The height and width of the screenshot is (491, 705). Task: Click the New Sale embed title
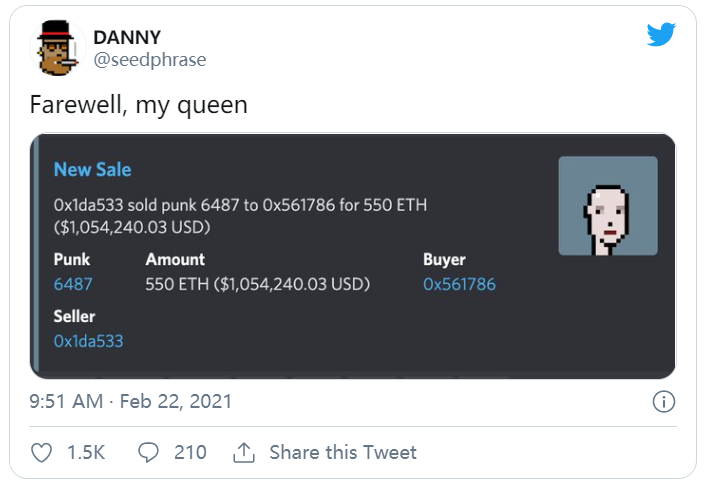[x=92, y=170]
